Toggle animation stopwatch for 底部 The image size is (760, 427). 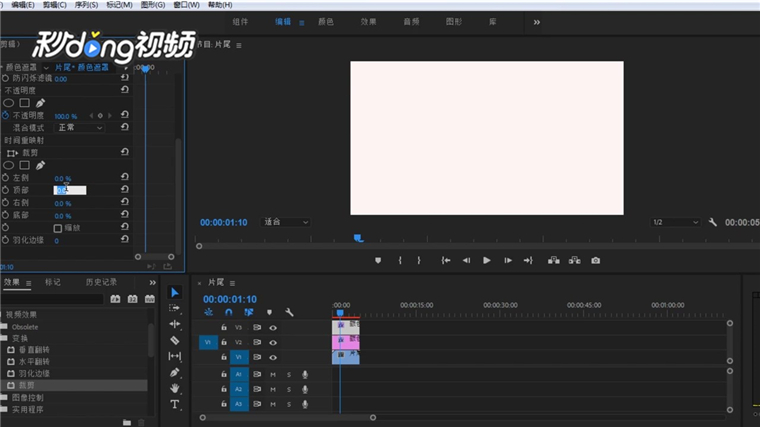pyautogui.click(x=5, y=215)
